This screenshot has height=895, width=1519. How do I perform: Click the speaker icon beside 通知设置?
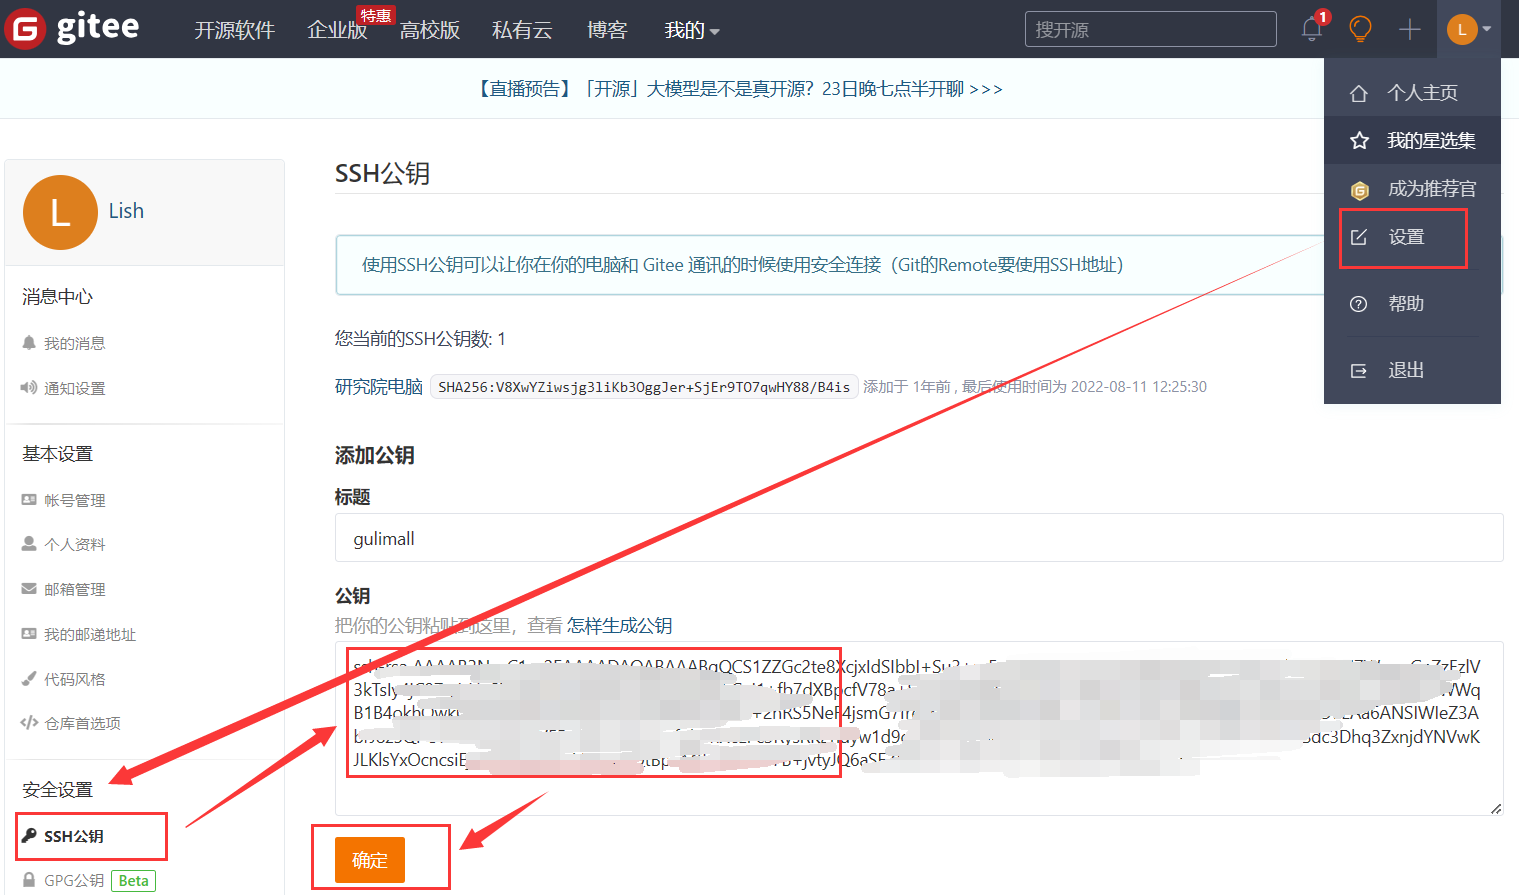pos(29,387)
